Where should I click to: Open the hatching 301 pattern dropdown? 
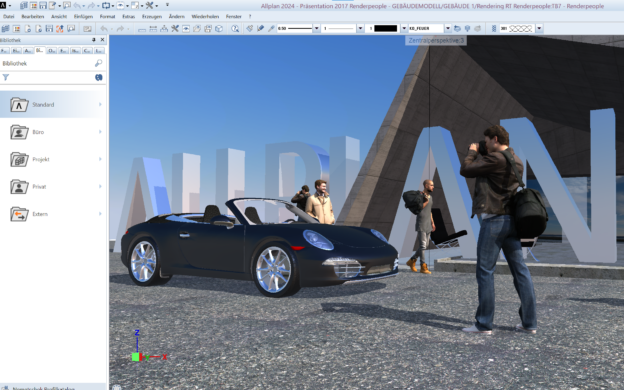[539, 28]
